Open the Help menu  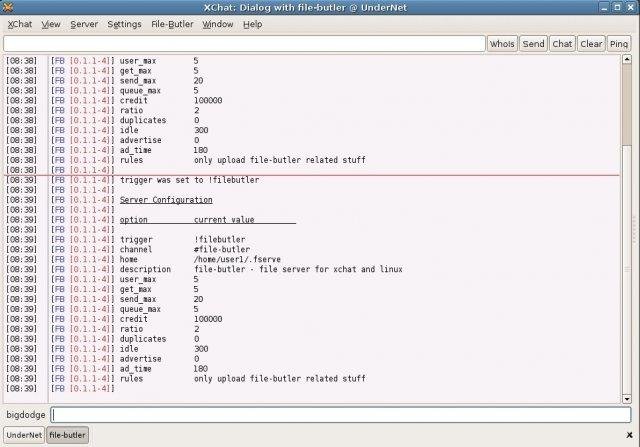pos(253,24)
